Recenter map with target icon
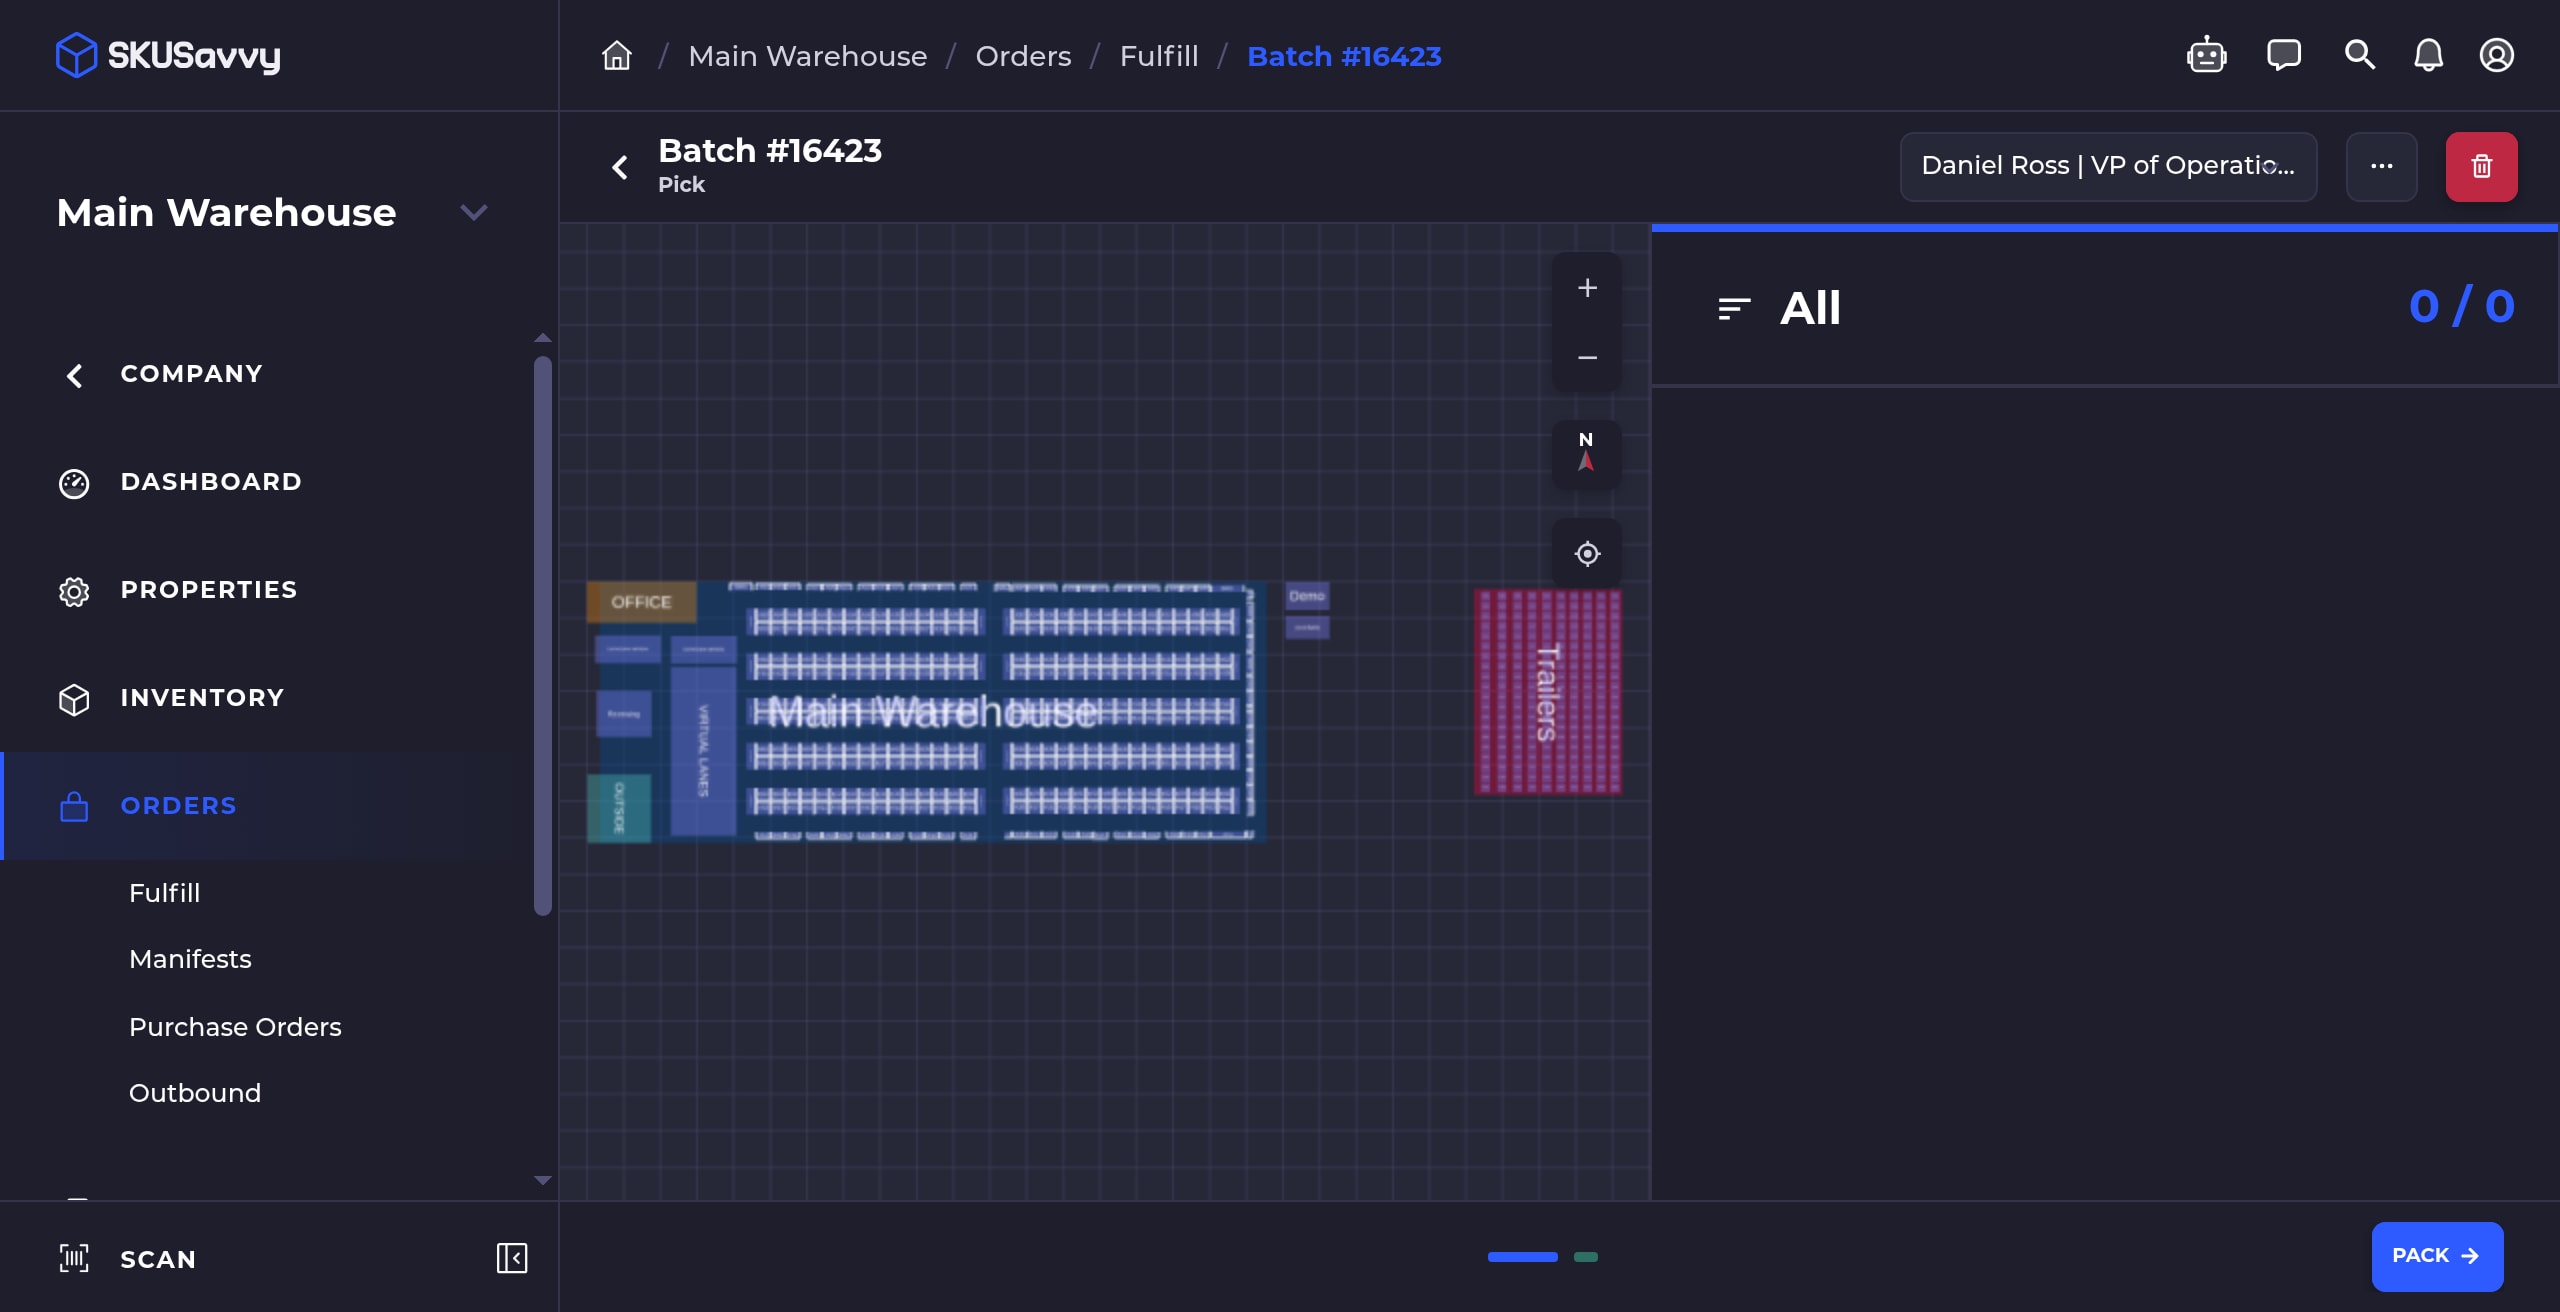Viewport: 2560px width, 1312px height. [x=1587, y=553]
